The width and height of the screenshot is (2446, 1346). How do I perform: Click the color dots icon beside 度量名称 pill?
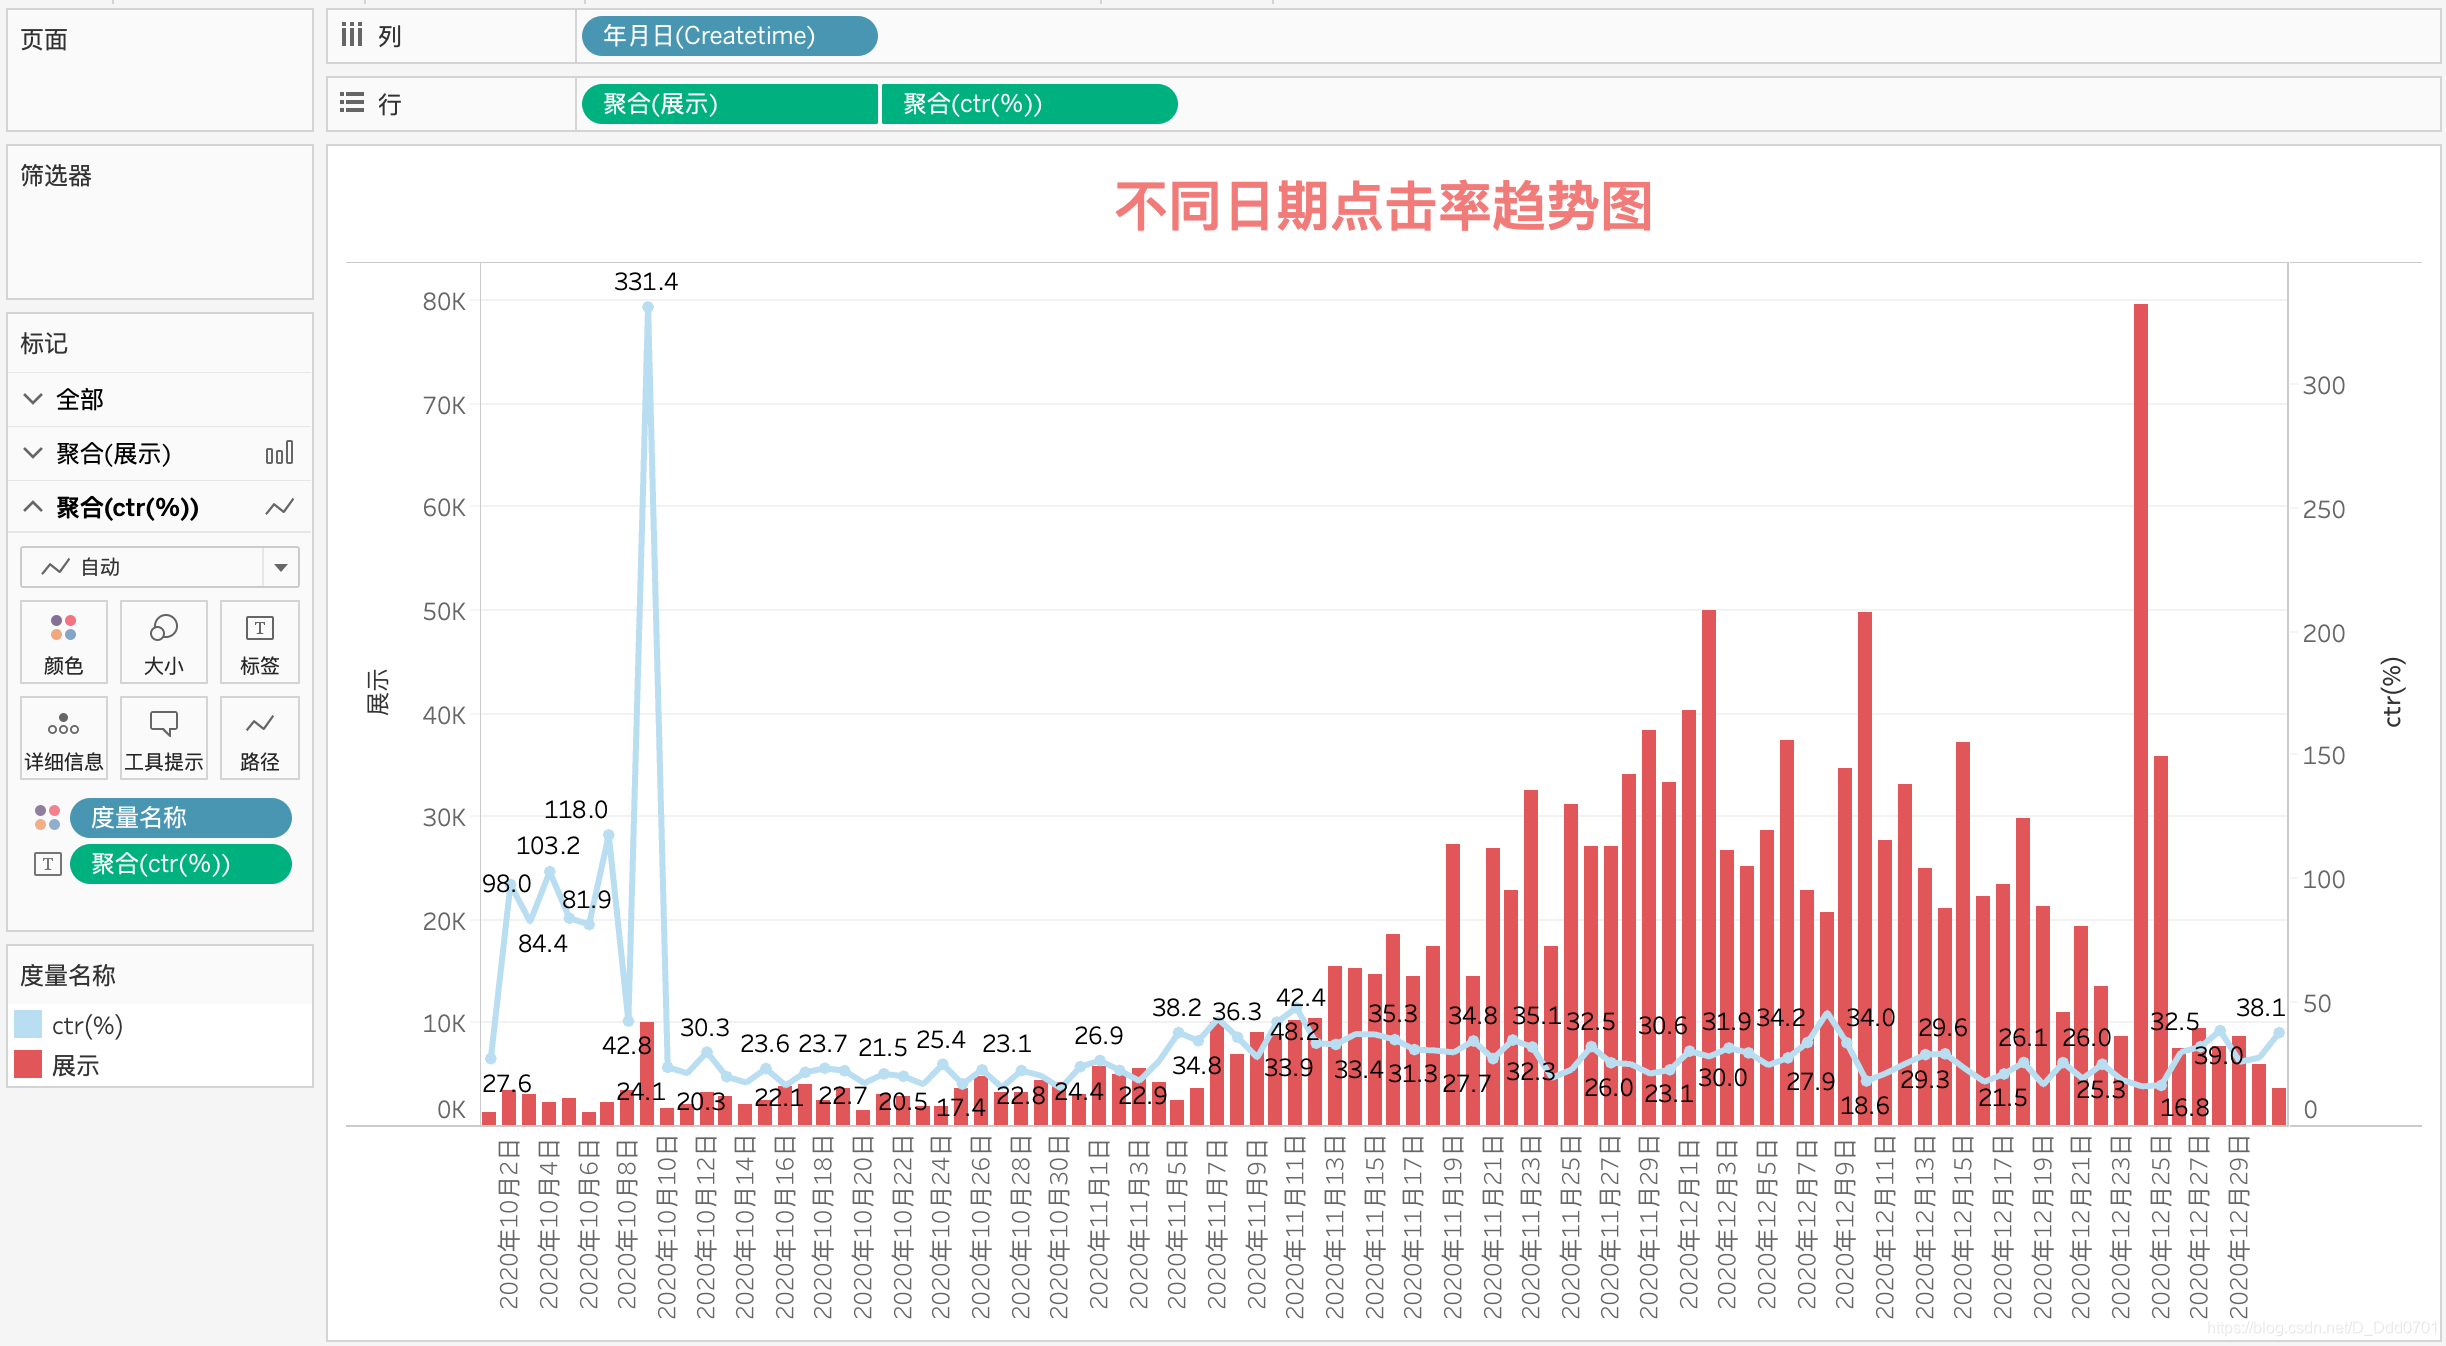click(x=47, y=817)
